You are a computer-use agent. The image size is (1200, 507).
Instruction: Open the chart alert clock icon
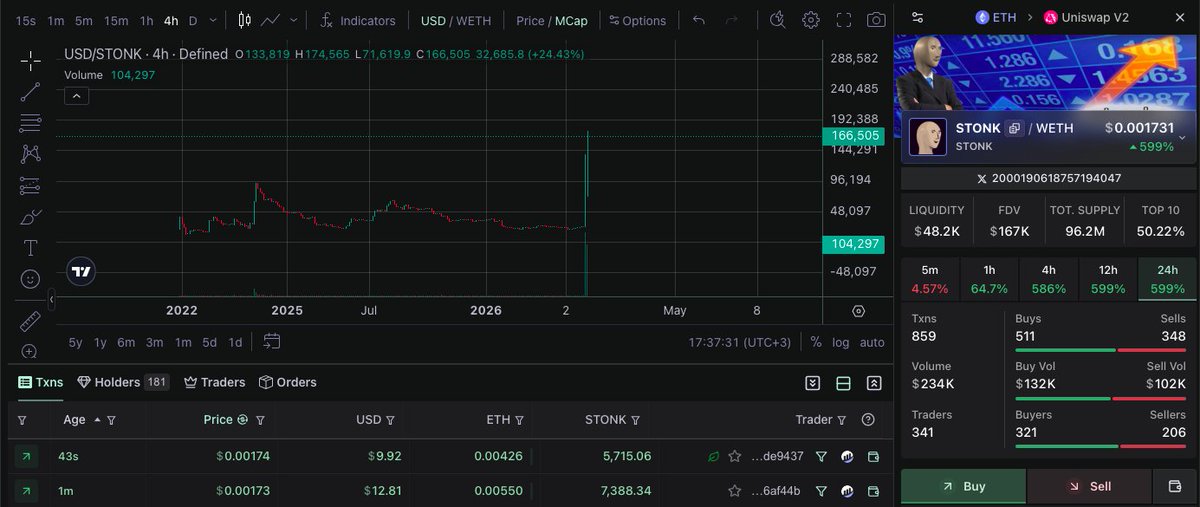[779, 20]
